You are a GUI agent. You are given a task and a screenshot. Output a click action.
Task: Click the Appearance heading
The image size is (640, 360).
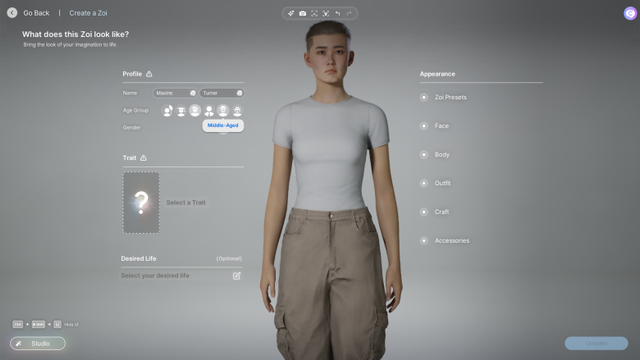coord(438,74)
